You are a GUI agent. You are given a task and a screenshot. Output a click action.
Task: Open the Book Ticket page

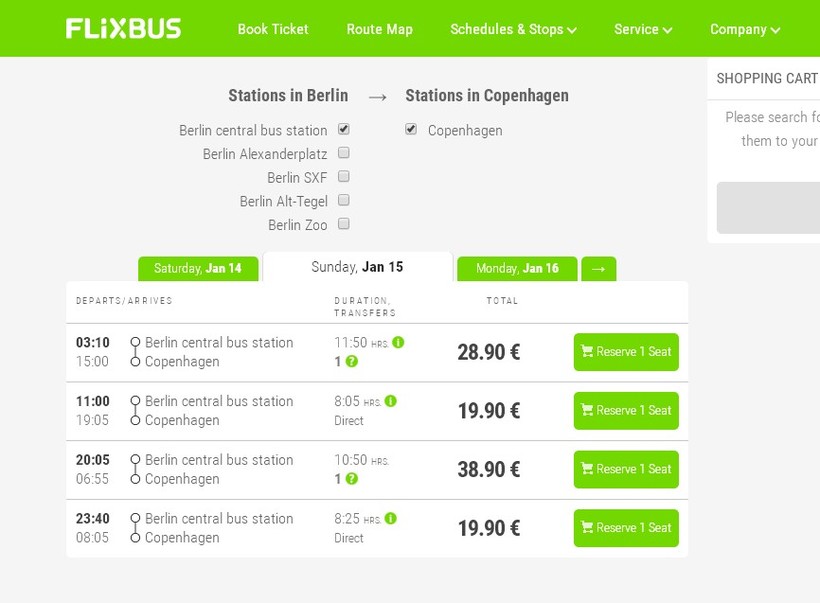point(273,29)
